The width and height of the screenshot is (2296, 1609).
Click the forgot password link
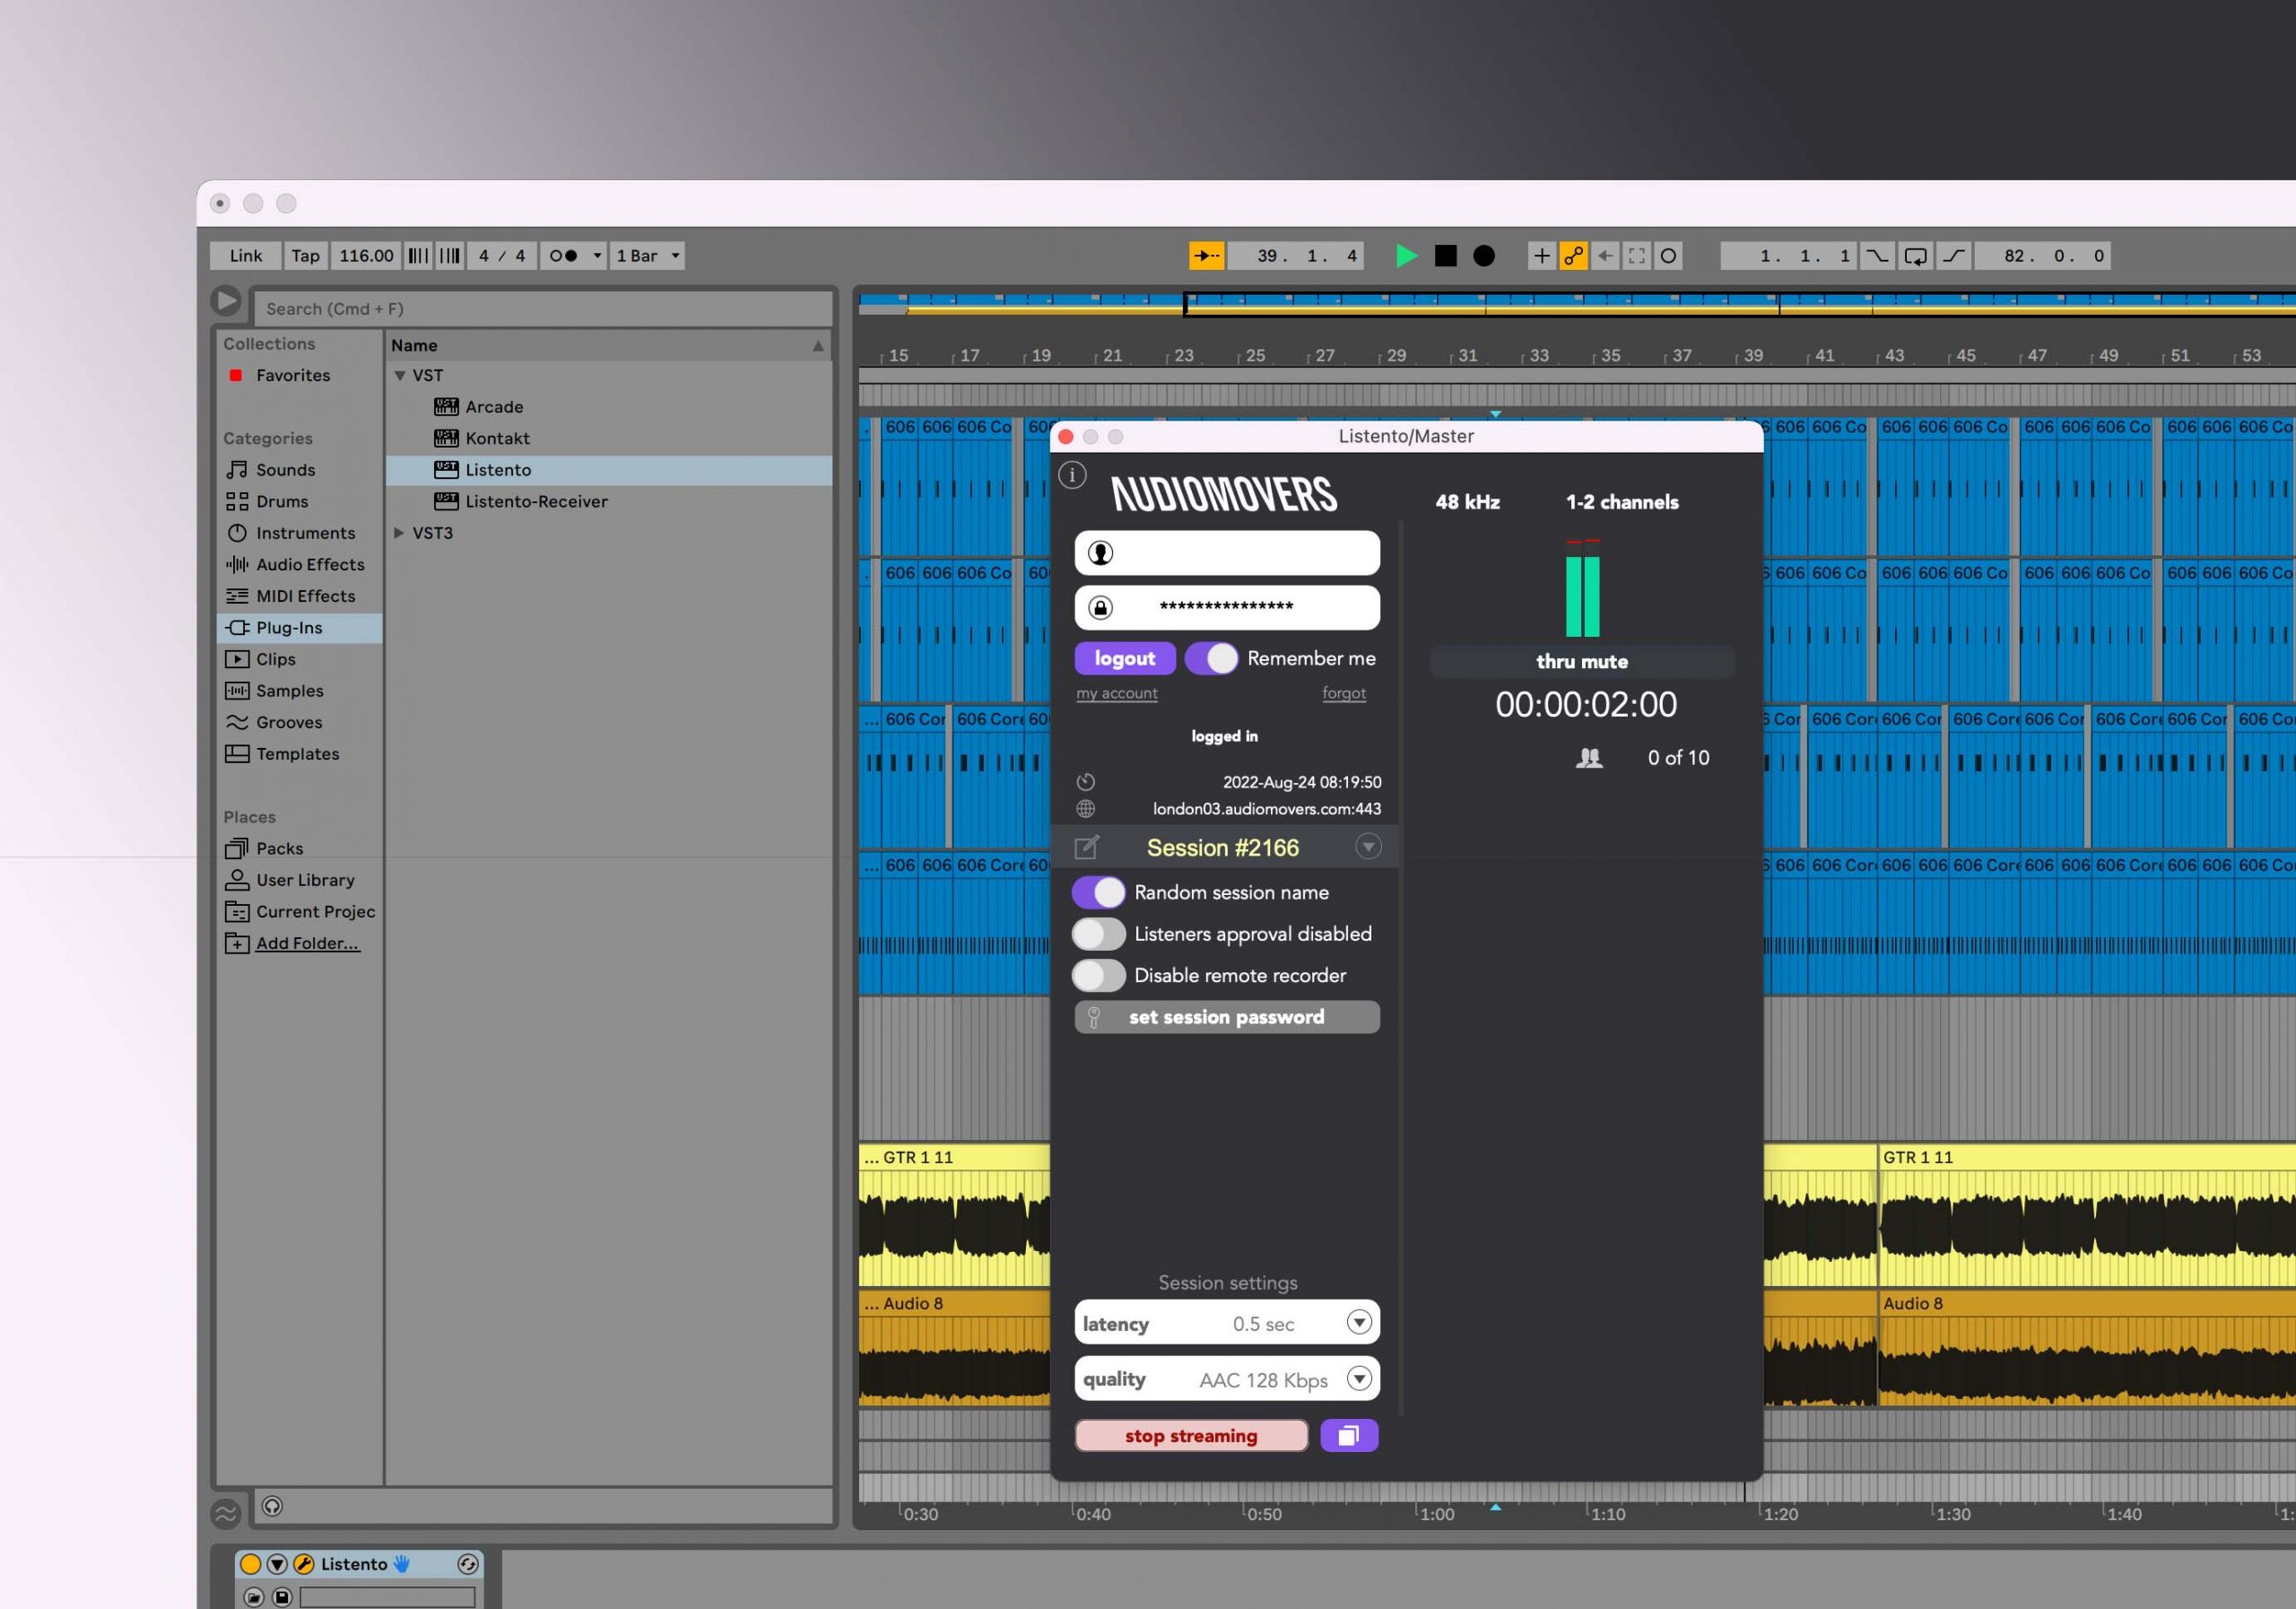[1343, 693]
